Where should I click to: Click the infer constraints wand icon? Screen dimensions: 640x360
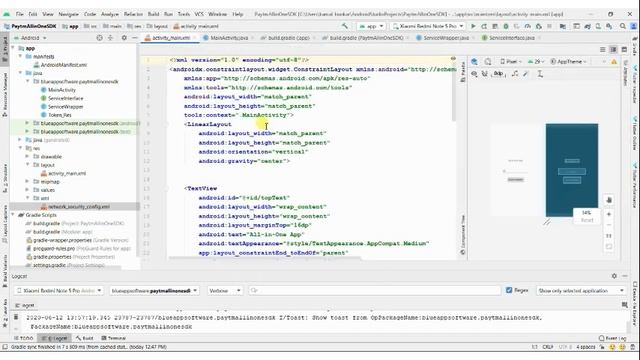point(526,74)
